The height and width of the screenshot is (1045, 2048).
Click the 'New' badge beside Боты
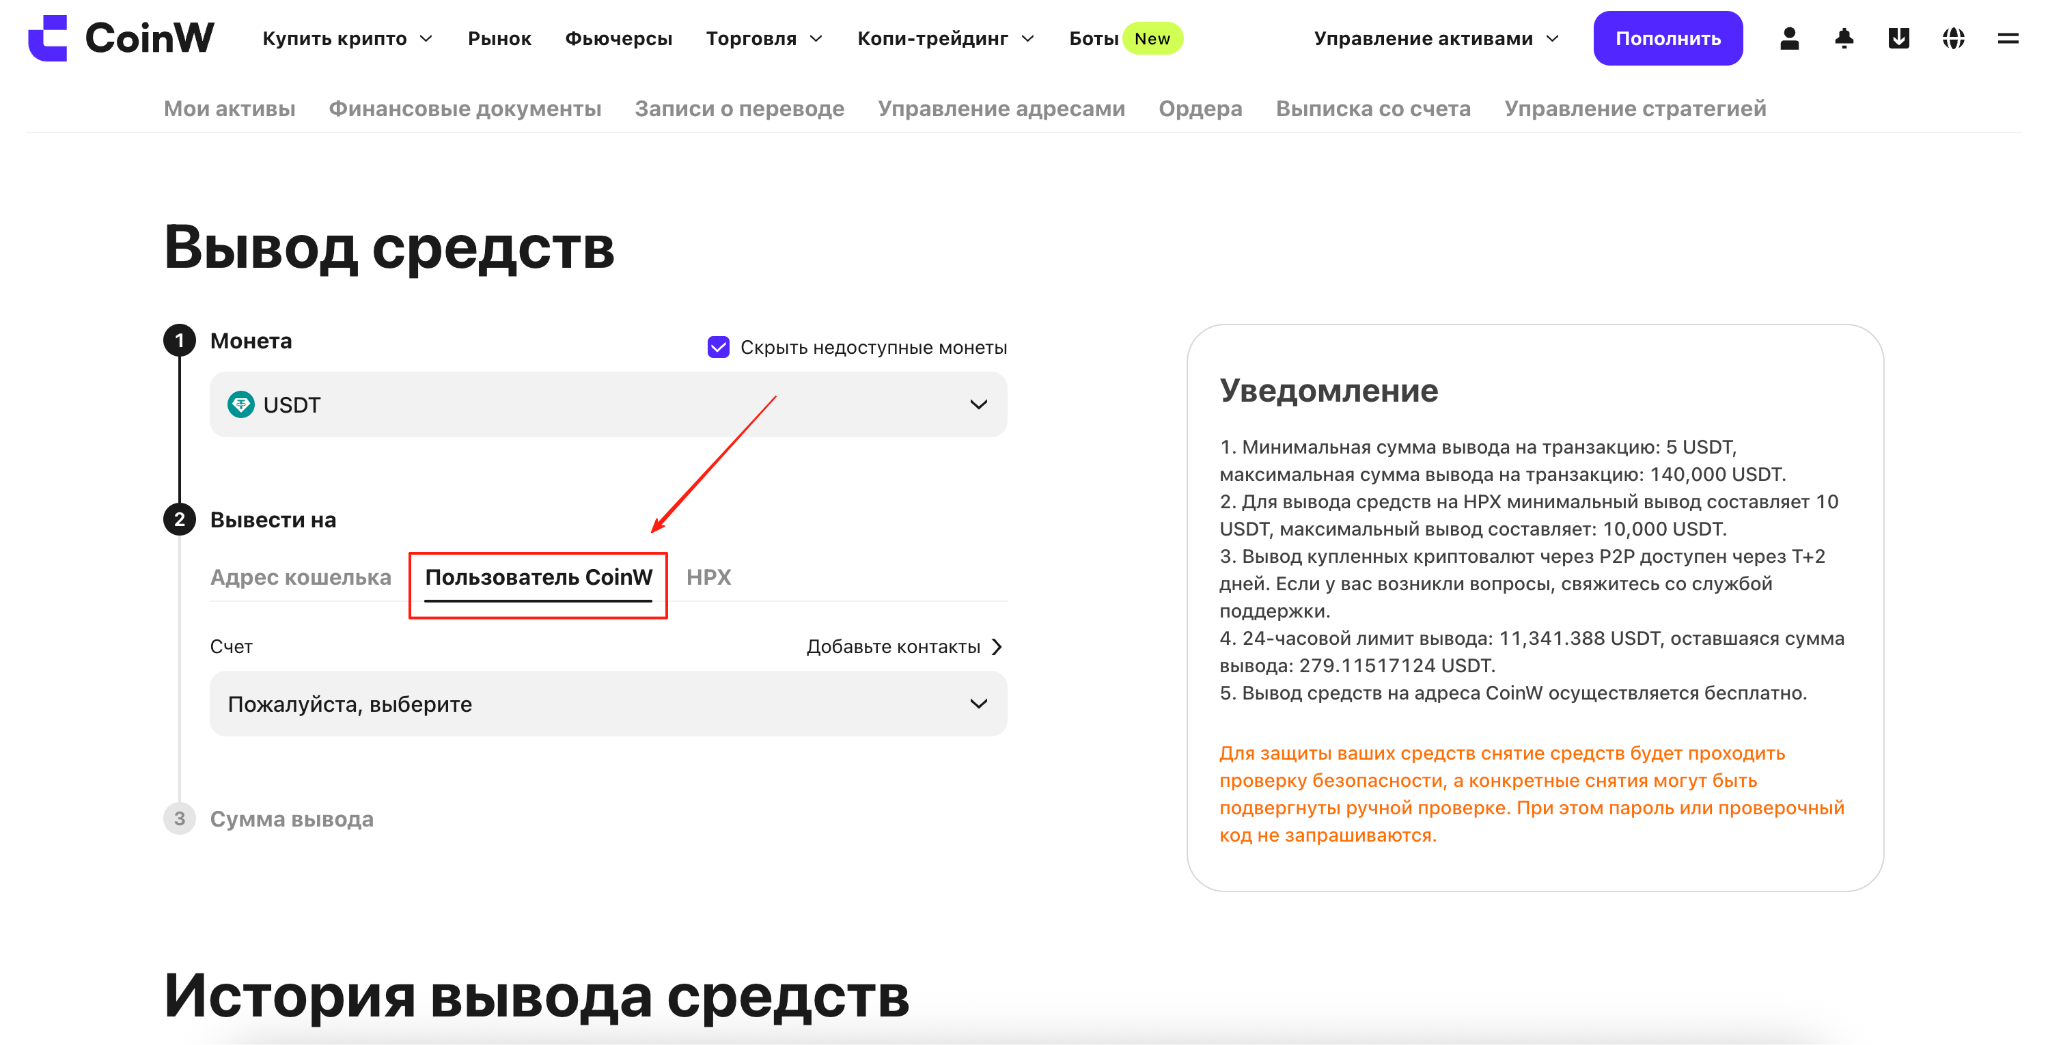pos(1152,38)
